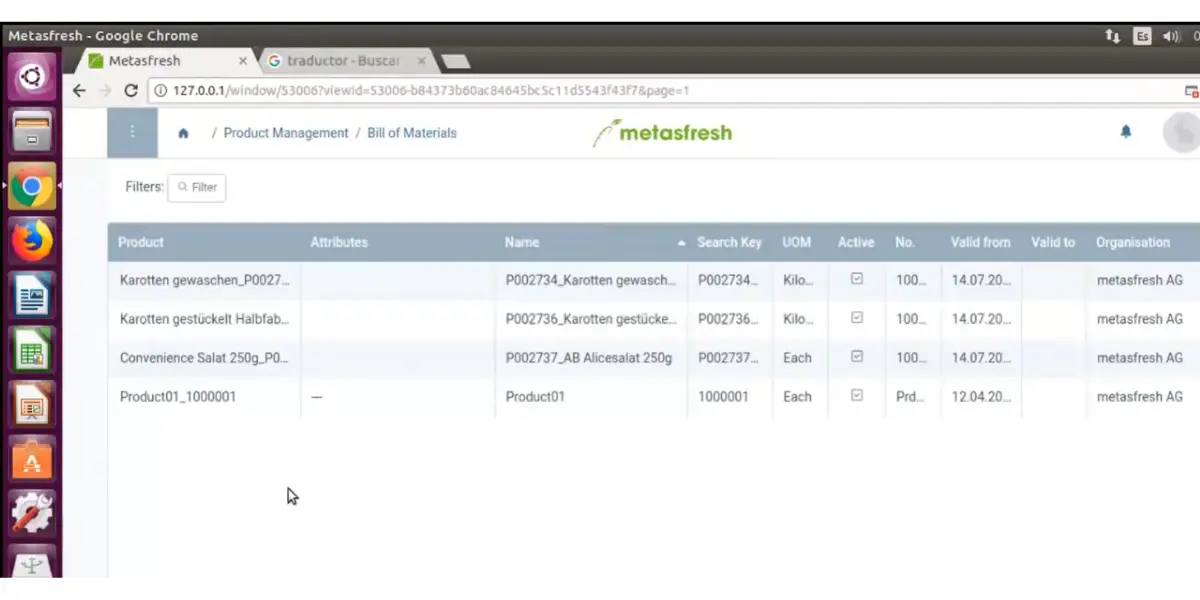
Task: Launch Firefox from the dock
Action: point(32,241)
